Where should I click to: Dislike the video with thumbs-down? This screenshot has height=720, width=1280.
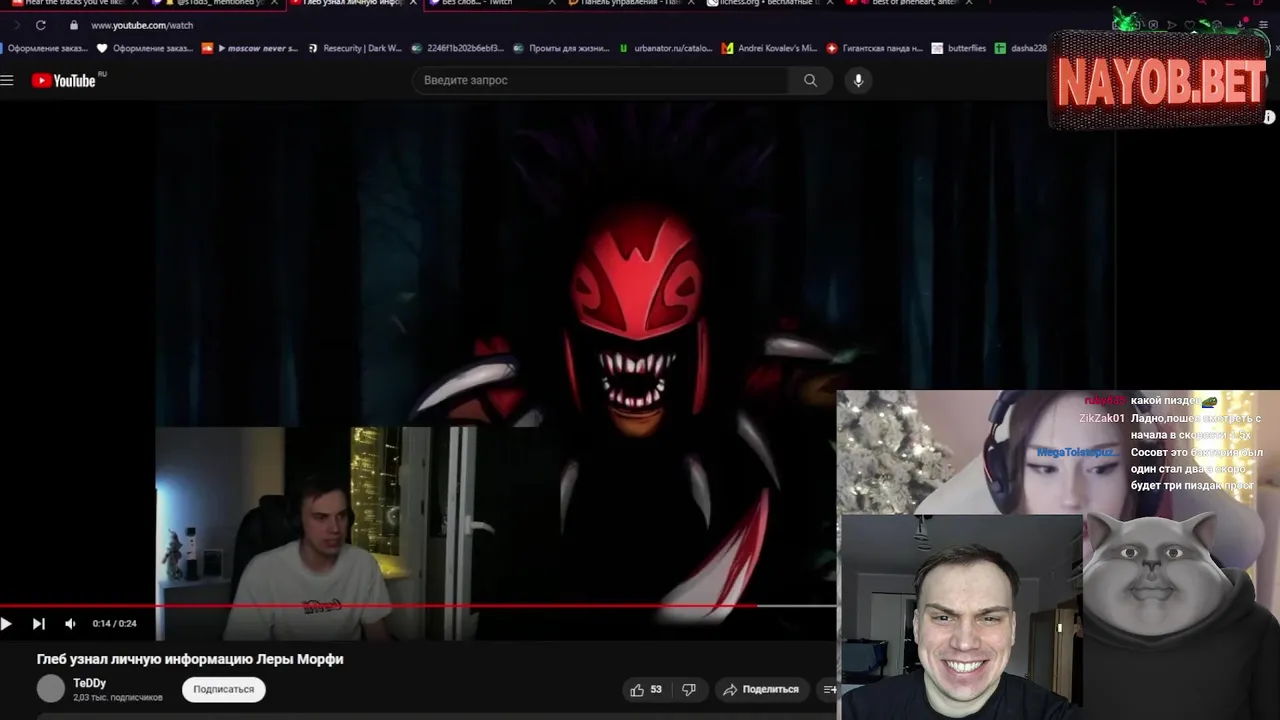[688, 689]
